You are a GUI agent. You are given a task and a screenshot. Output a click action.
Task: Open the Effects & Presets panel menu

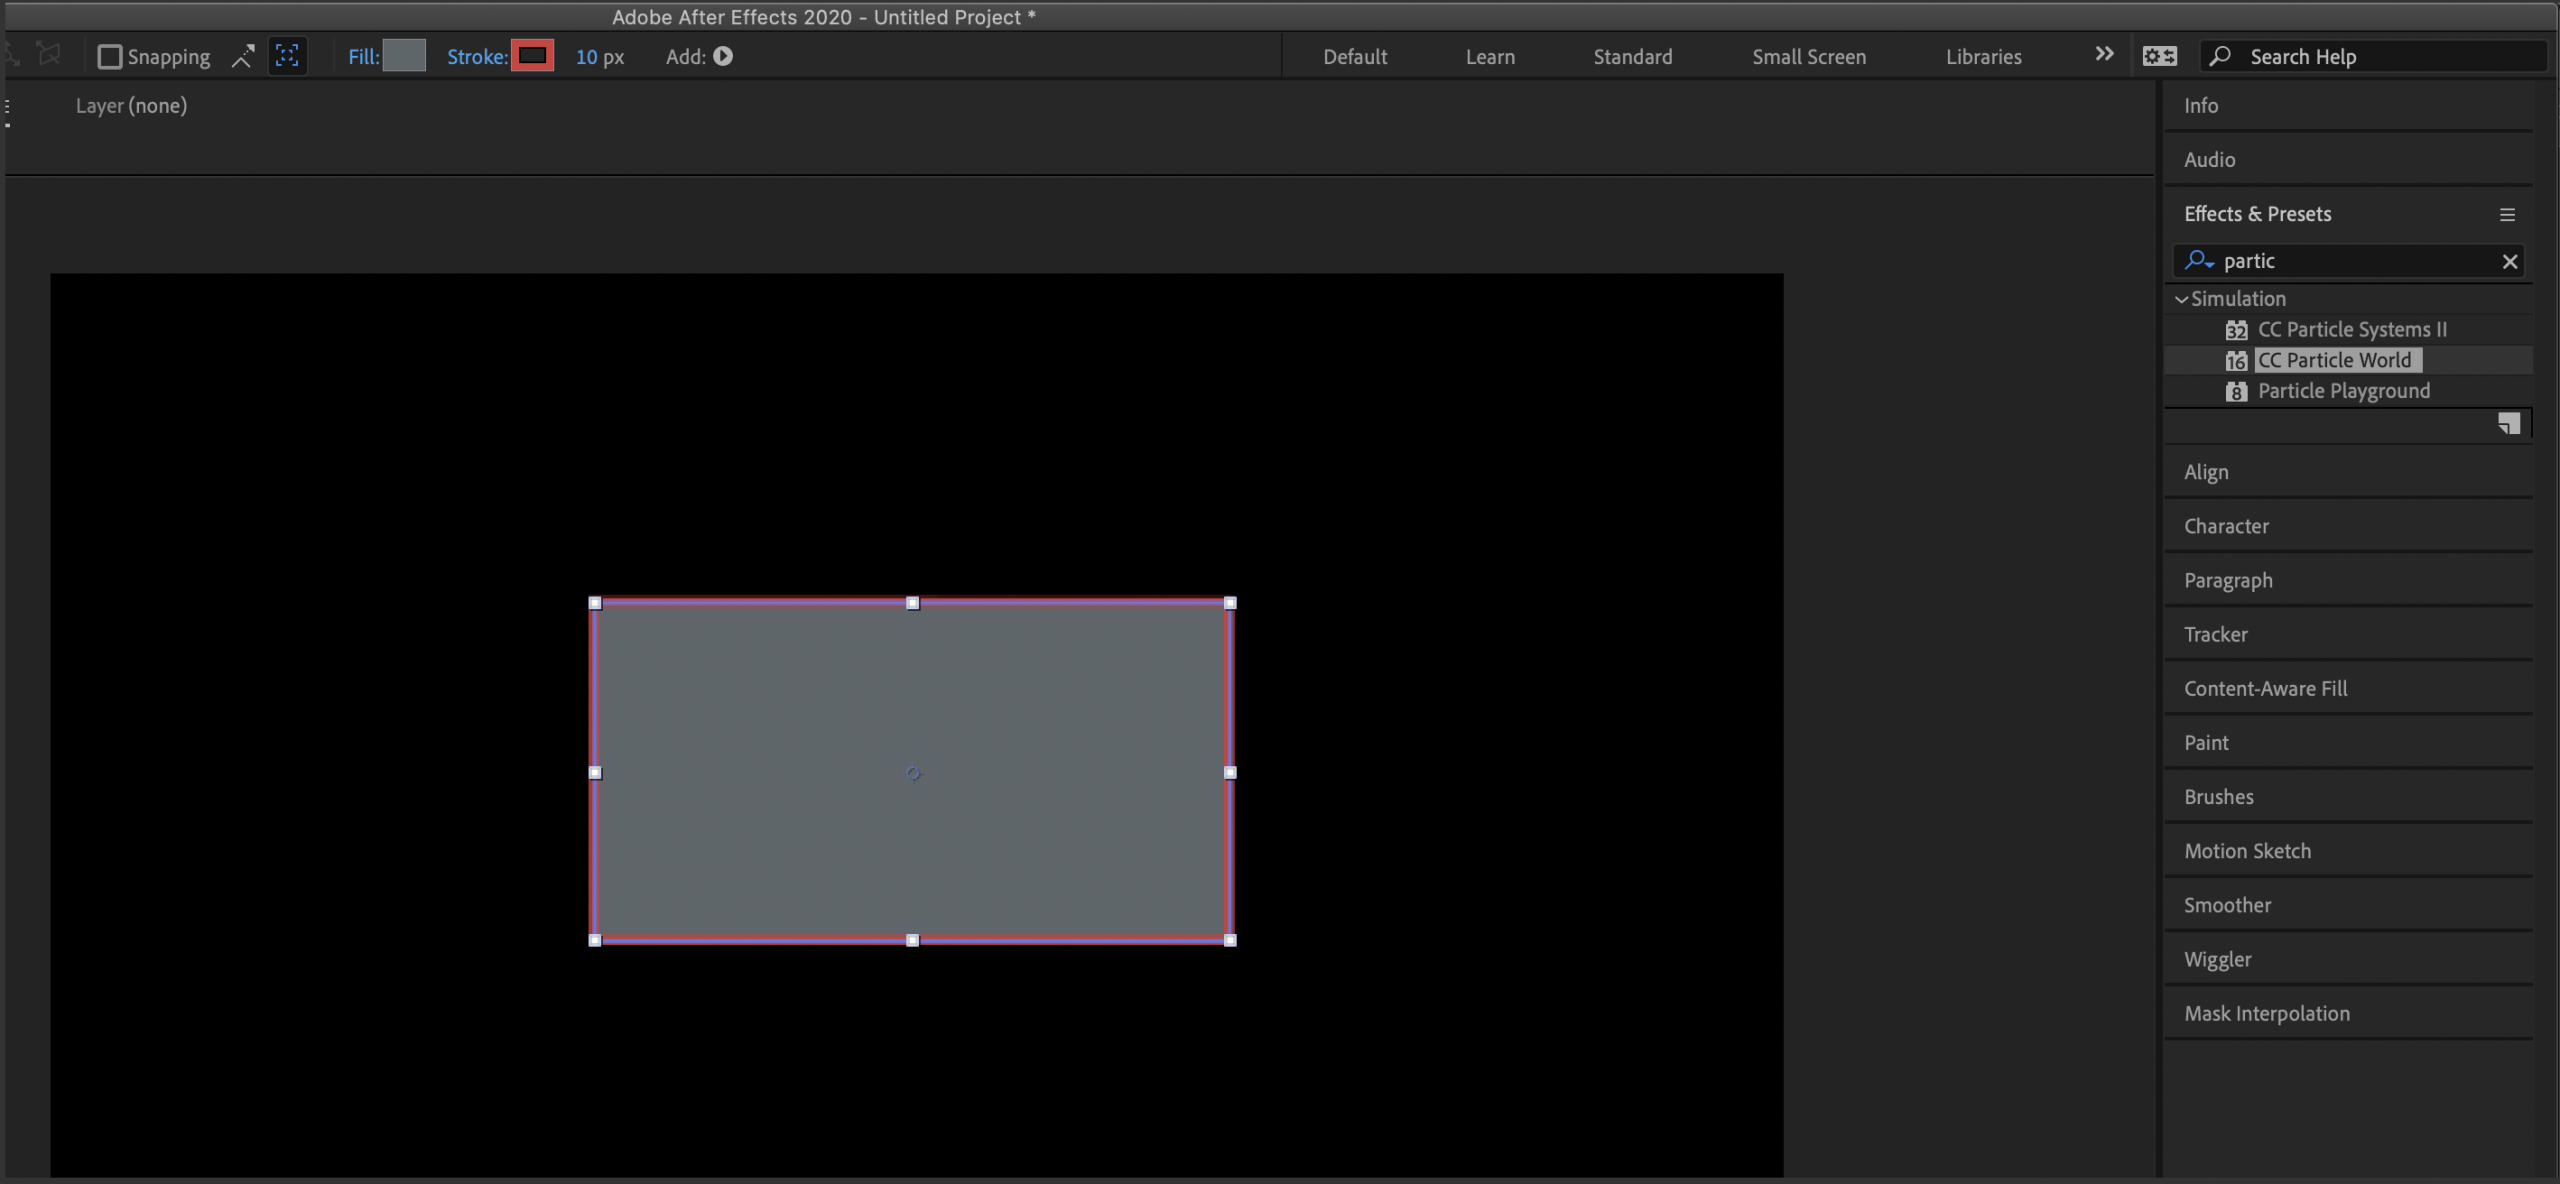(2507, 215)
